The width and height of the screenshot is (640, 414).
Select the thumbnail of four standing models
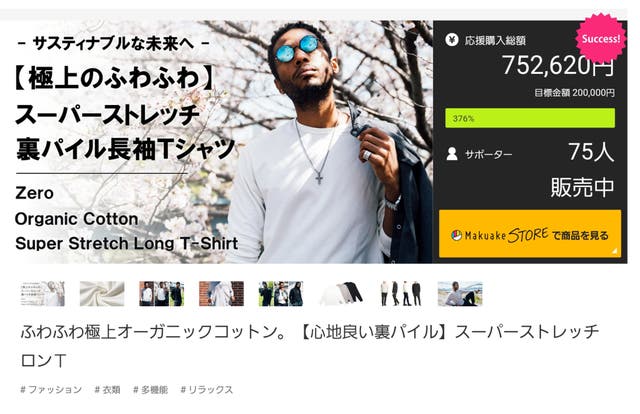[400, 294]
